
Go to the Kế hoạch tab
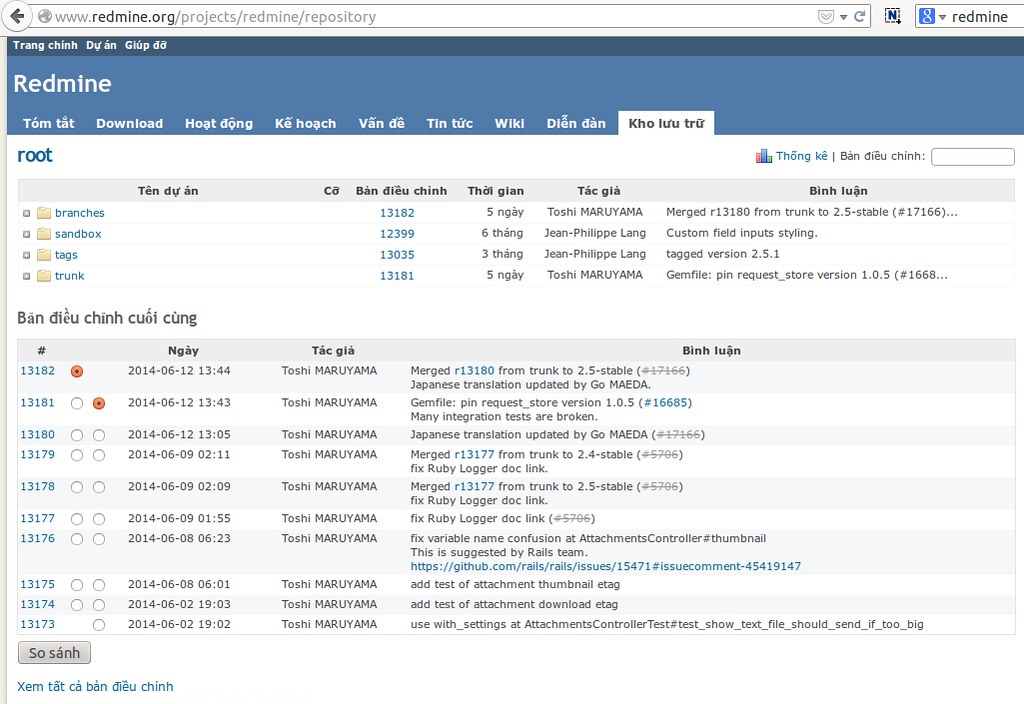click(305, 123)
